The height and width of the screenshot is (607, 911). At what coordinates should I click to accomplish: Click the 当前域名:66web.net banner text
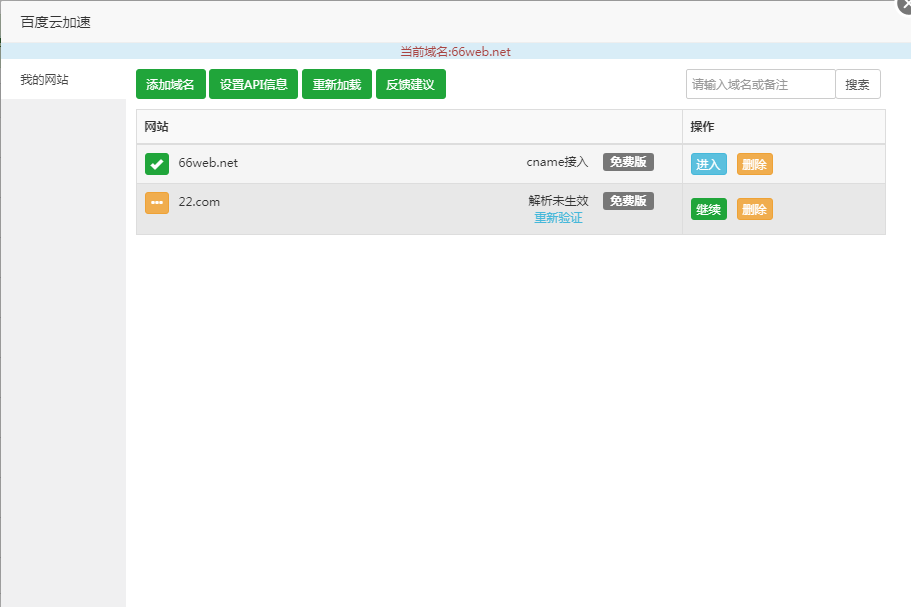(x=456, y=52)
